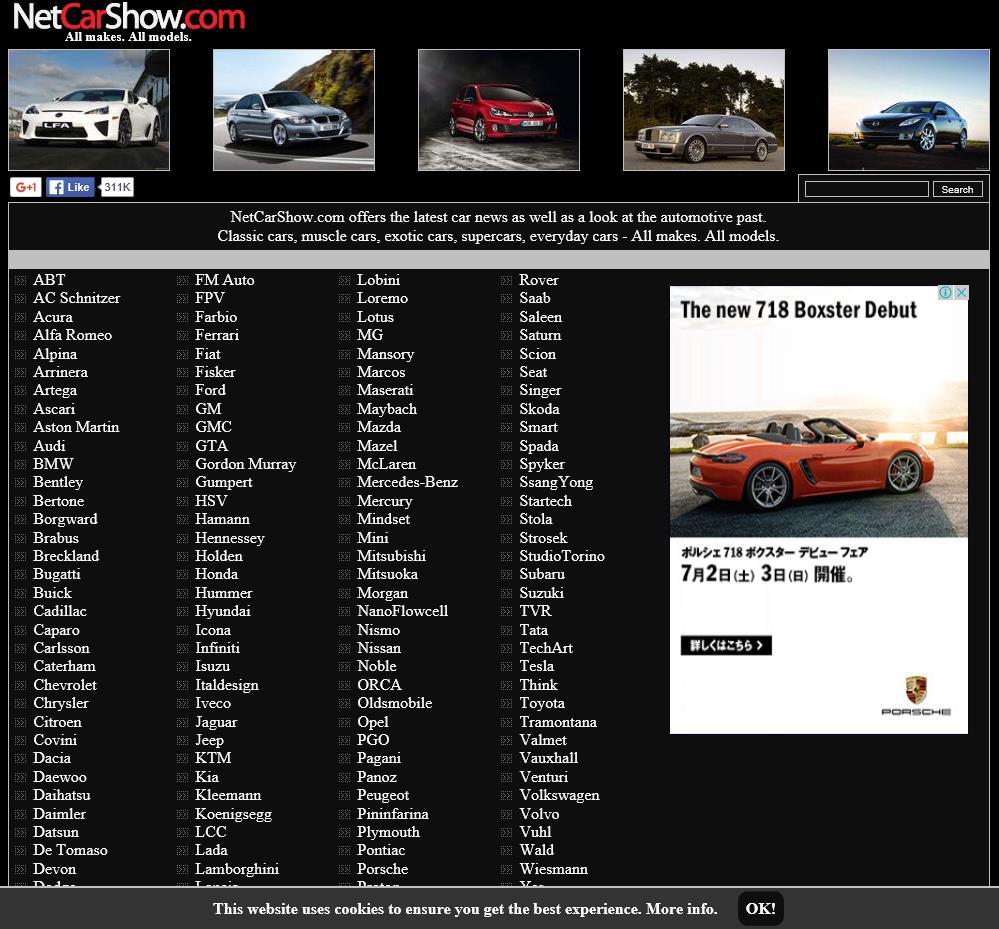Select the BMW make link
The height and width of the screenshot is (929, 999).
(54, 464)
